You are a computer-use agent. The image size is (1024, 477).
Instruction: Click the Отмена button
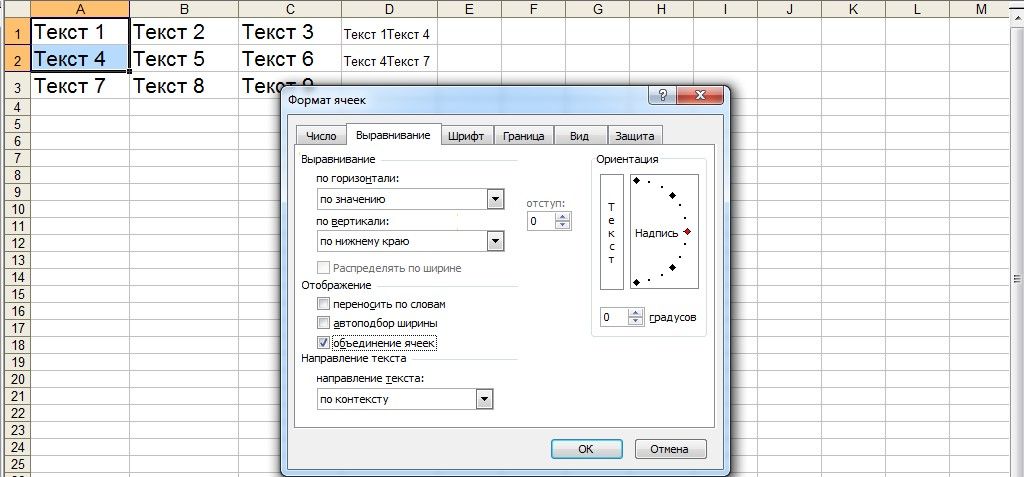pos(668,449)
